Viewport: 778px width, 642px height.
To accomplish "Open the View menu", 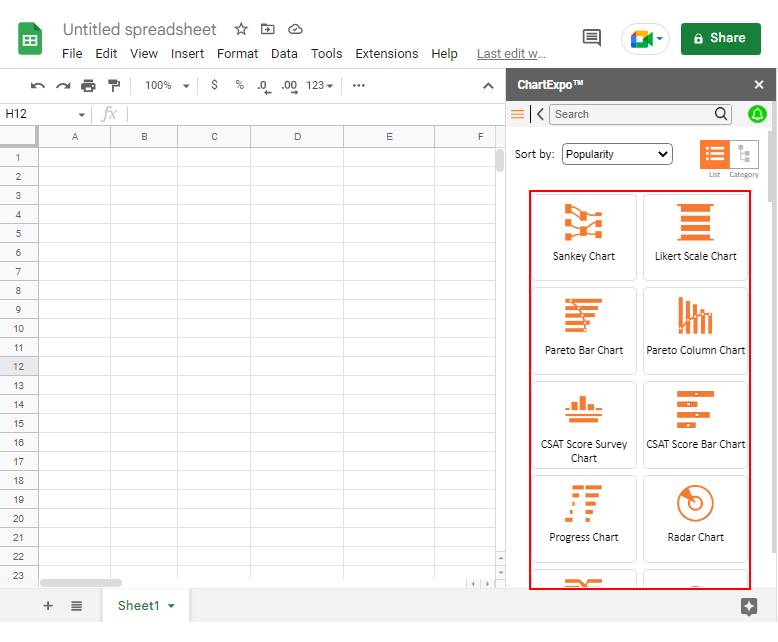I will (144, 54).
